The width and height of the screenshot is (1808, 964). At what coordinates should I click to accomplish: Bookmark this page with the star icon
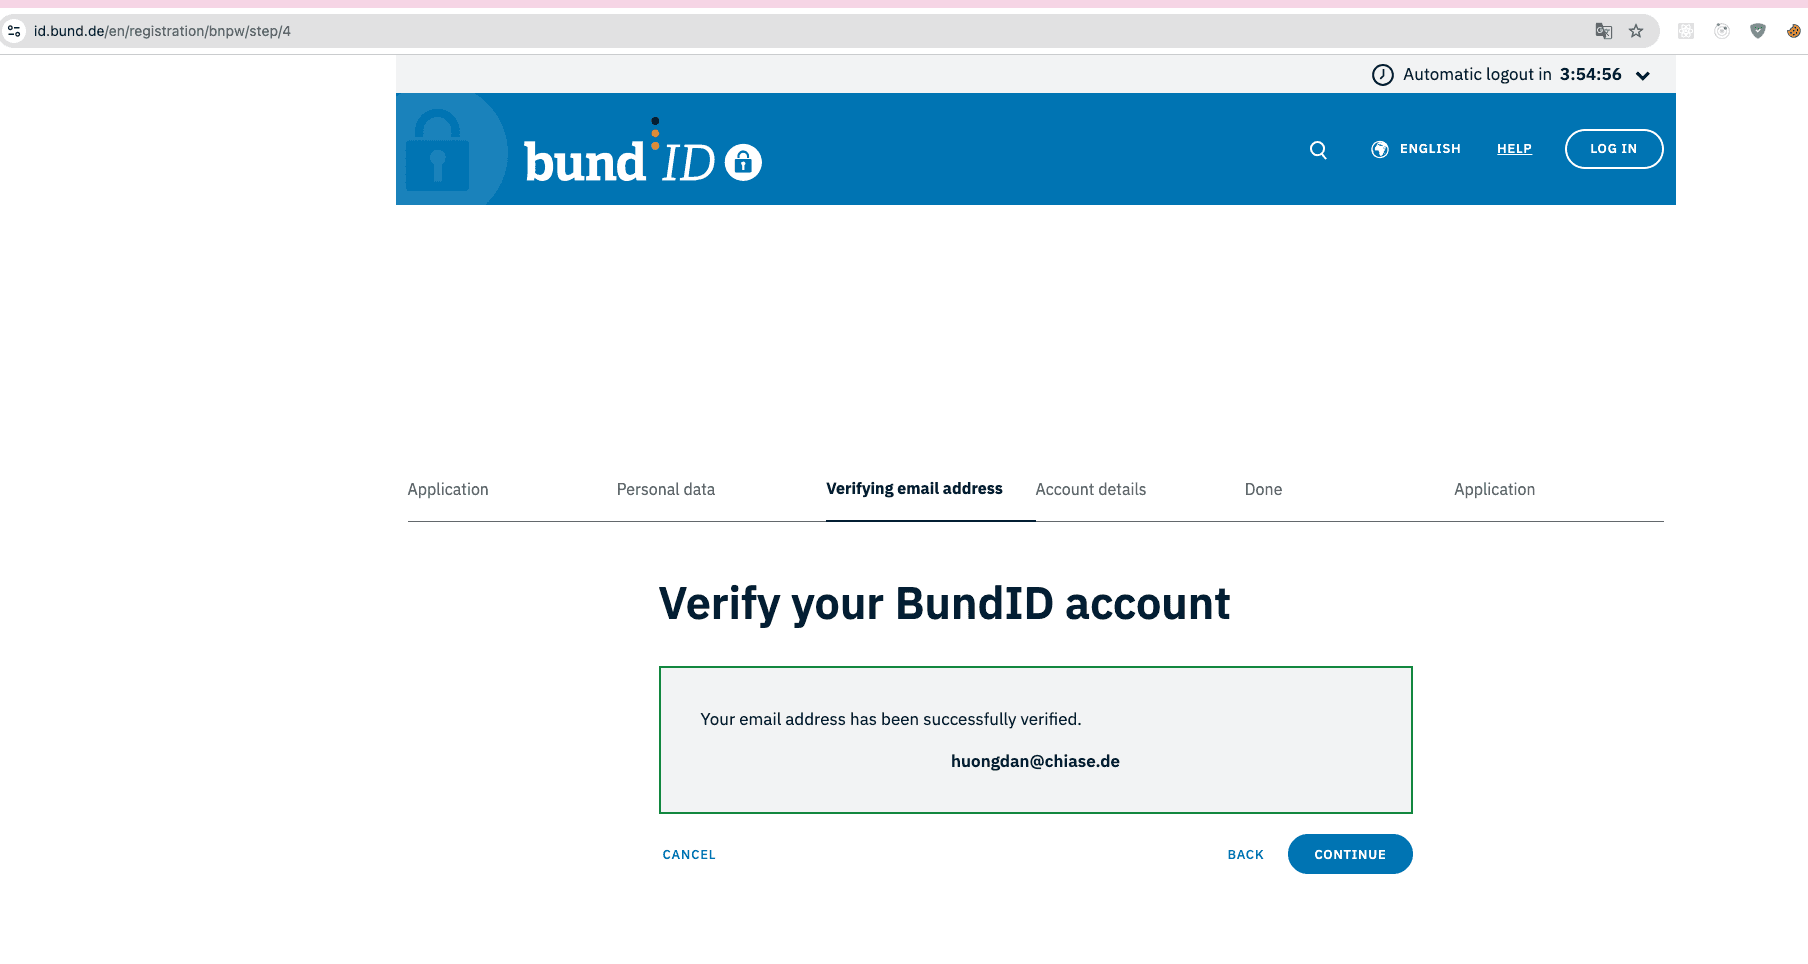1636,31
